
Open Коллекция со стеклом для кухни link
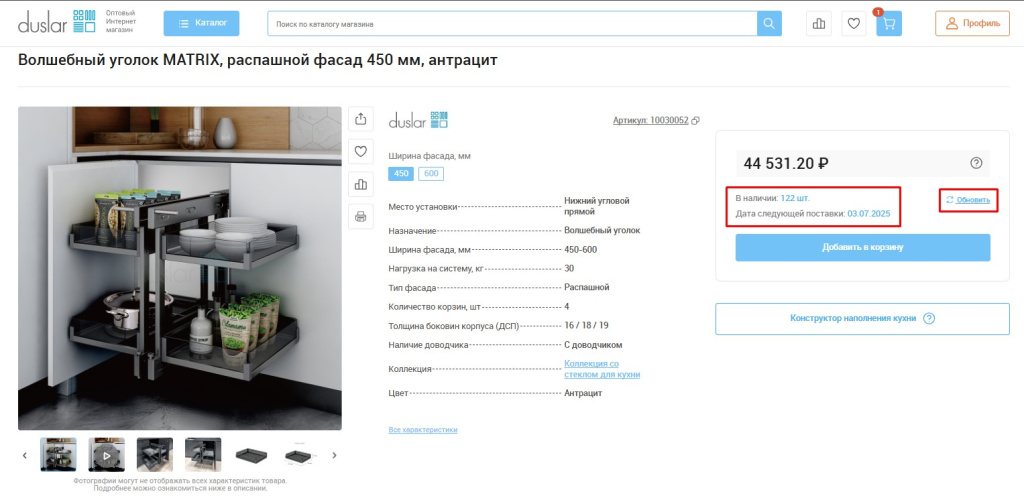pyautogui.click(x=602, y=369)
